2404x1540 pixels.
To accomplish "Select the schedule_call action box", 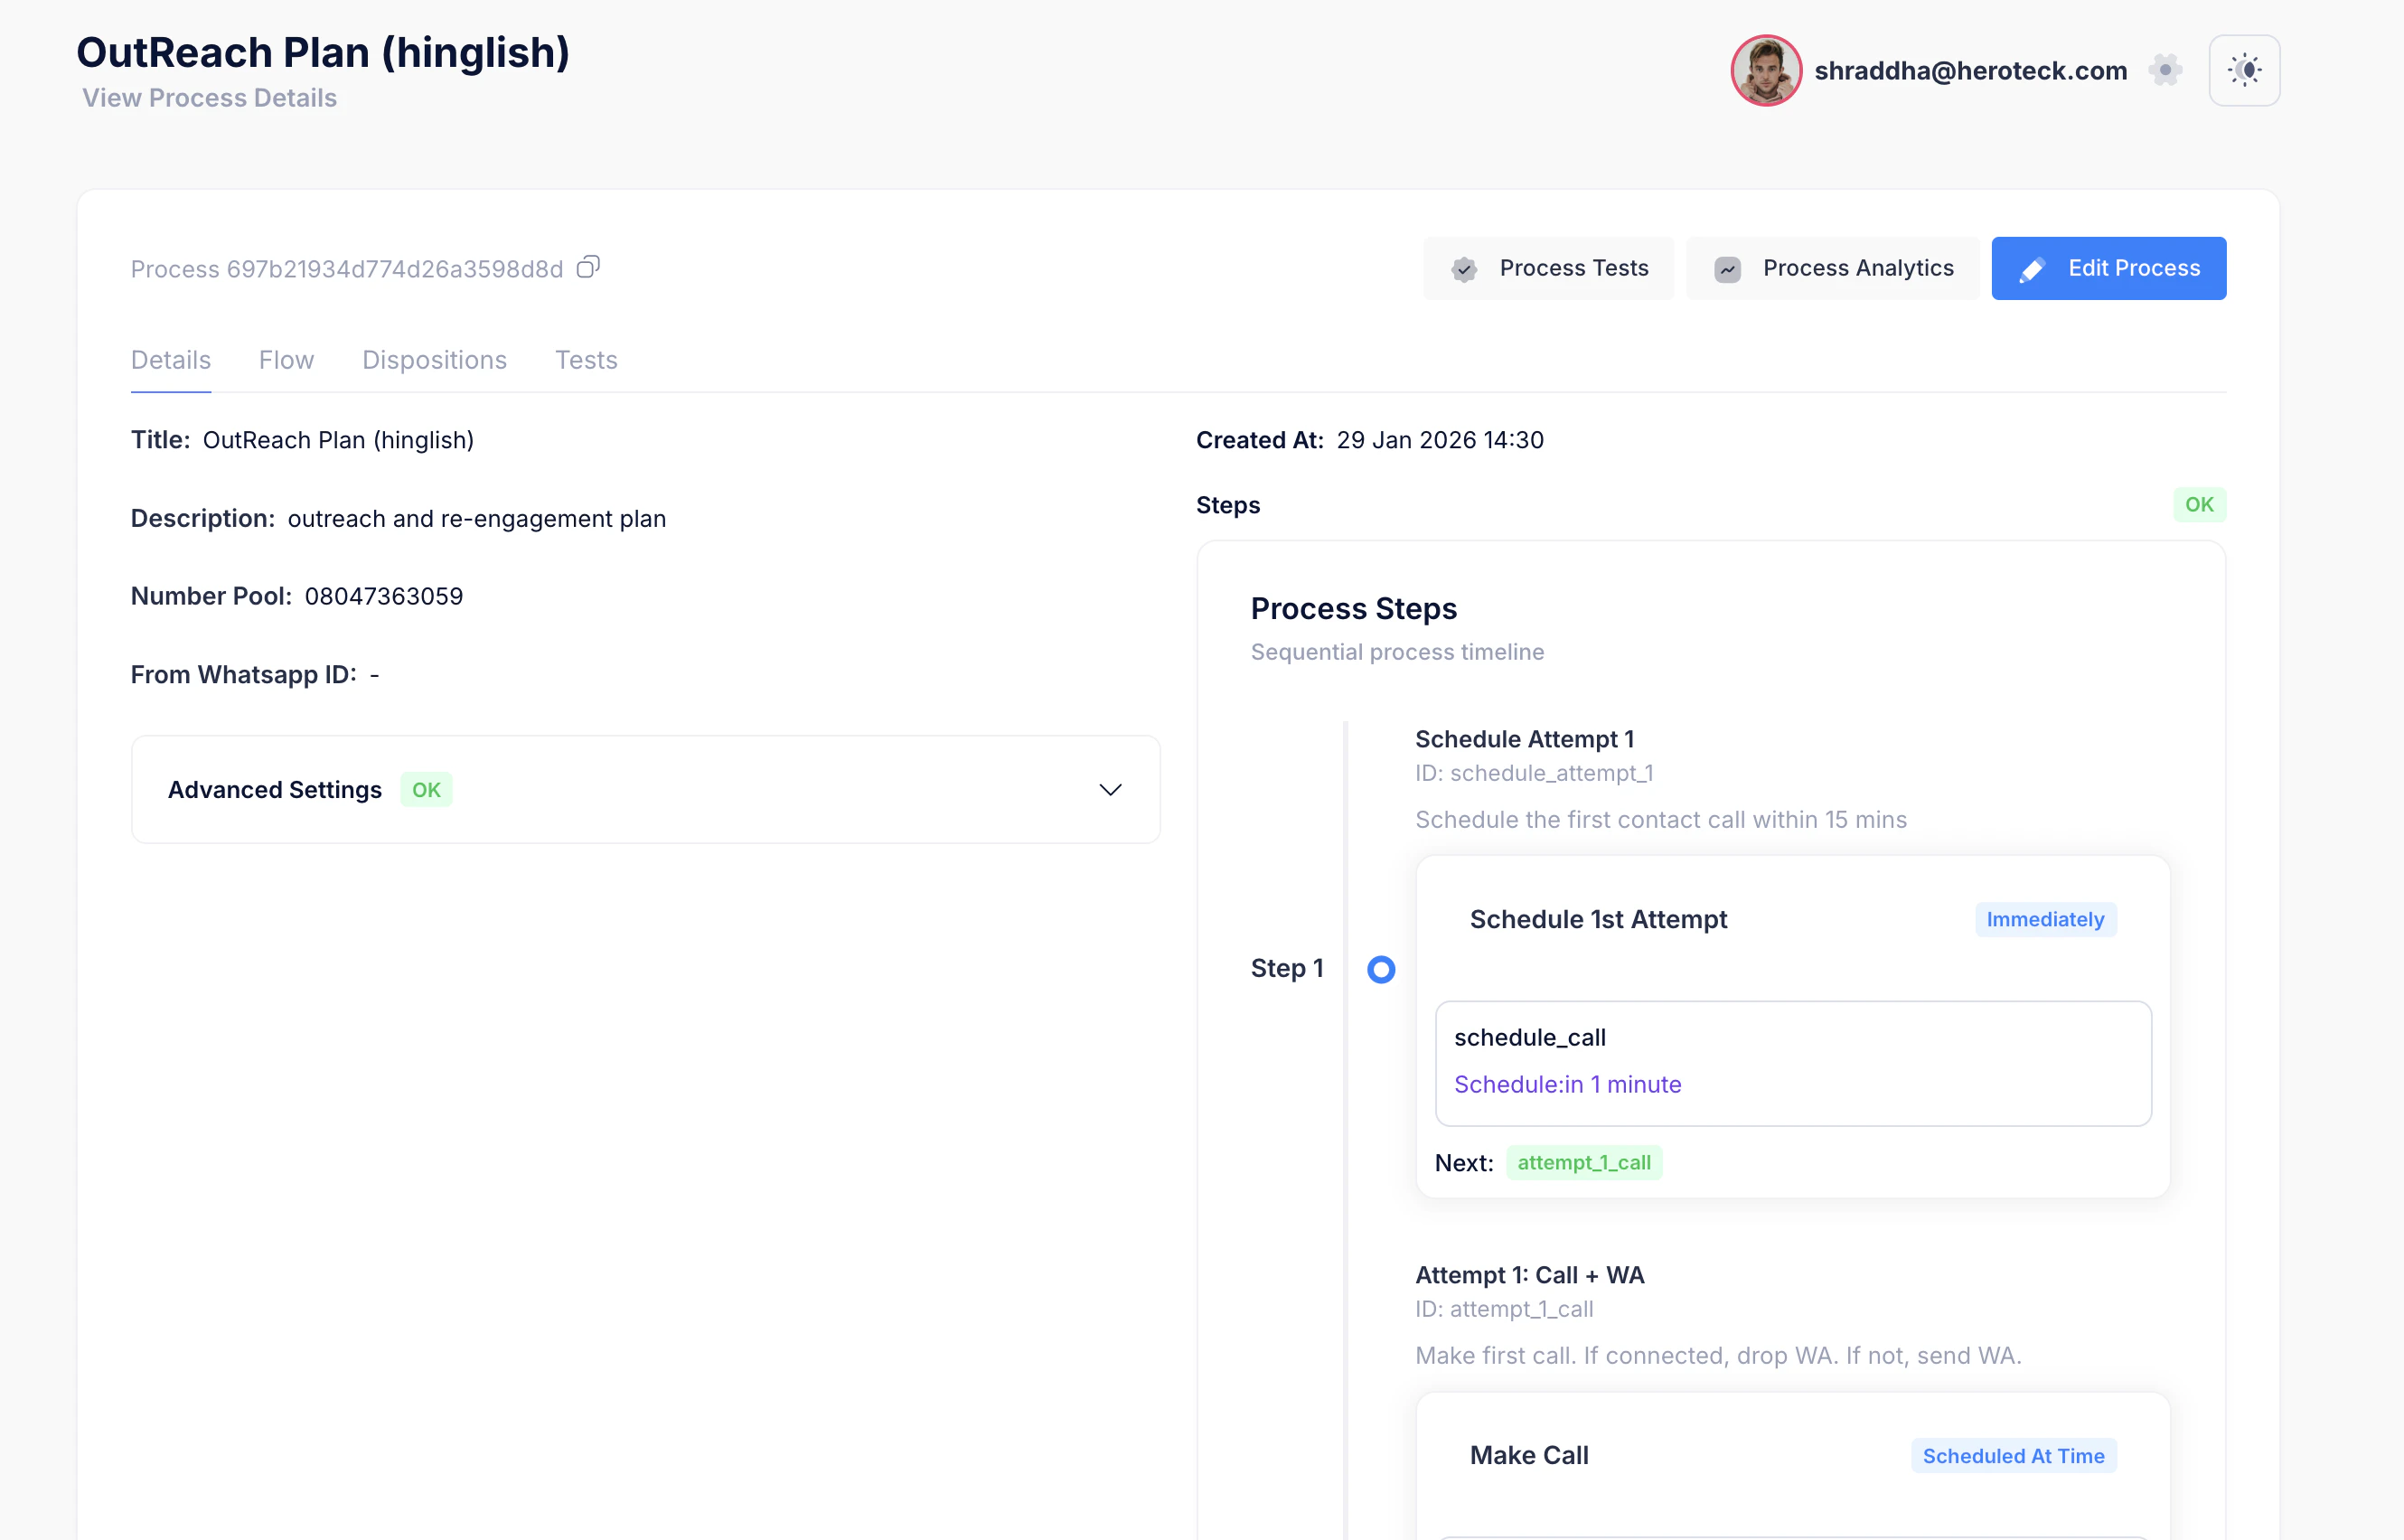I will point(1792,1062).
